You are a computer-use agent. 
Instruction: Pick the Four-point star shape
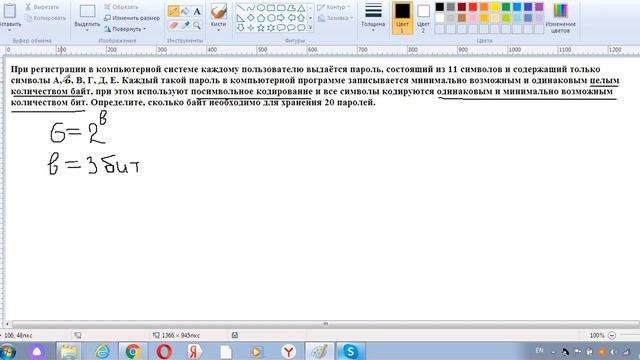[x=251, y=28]
